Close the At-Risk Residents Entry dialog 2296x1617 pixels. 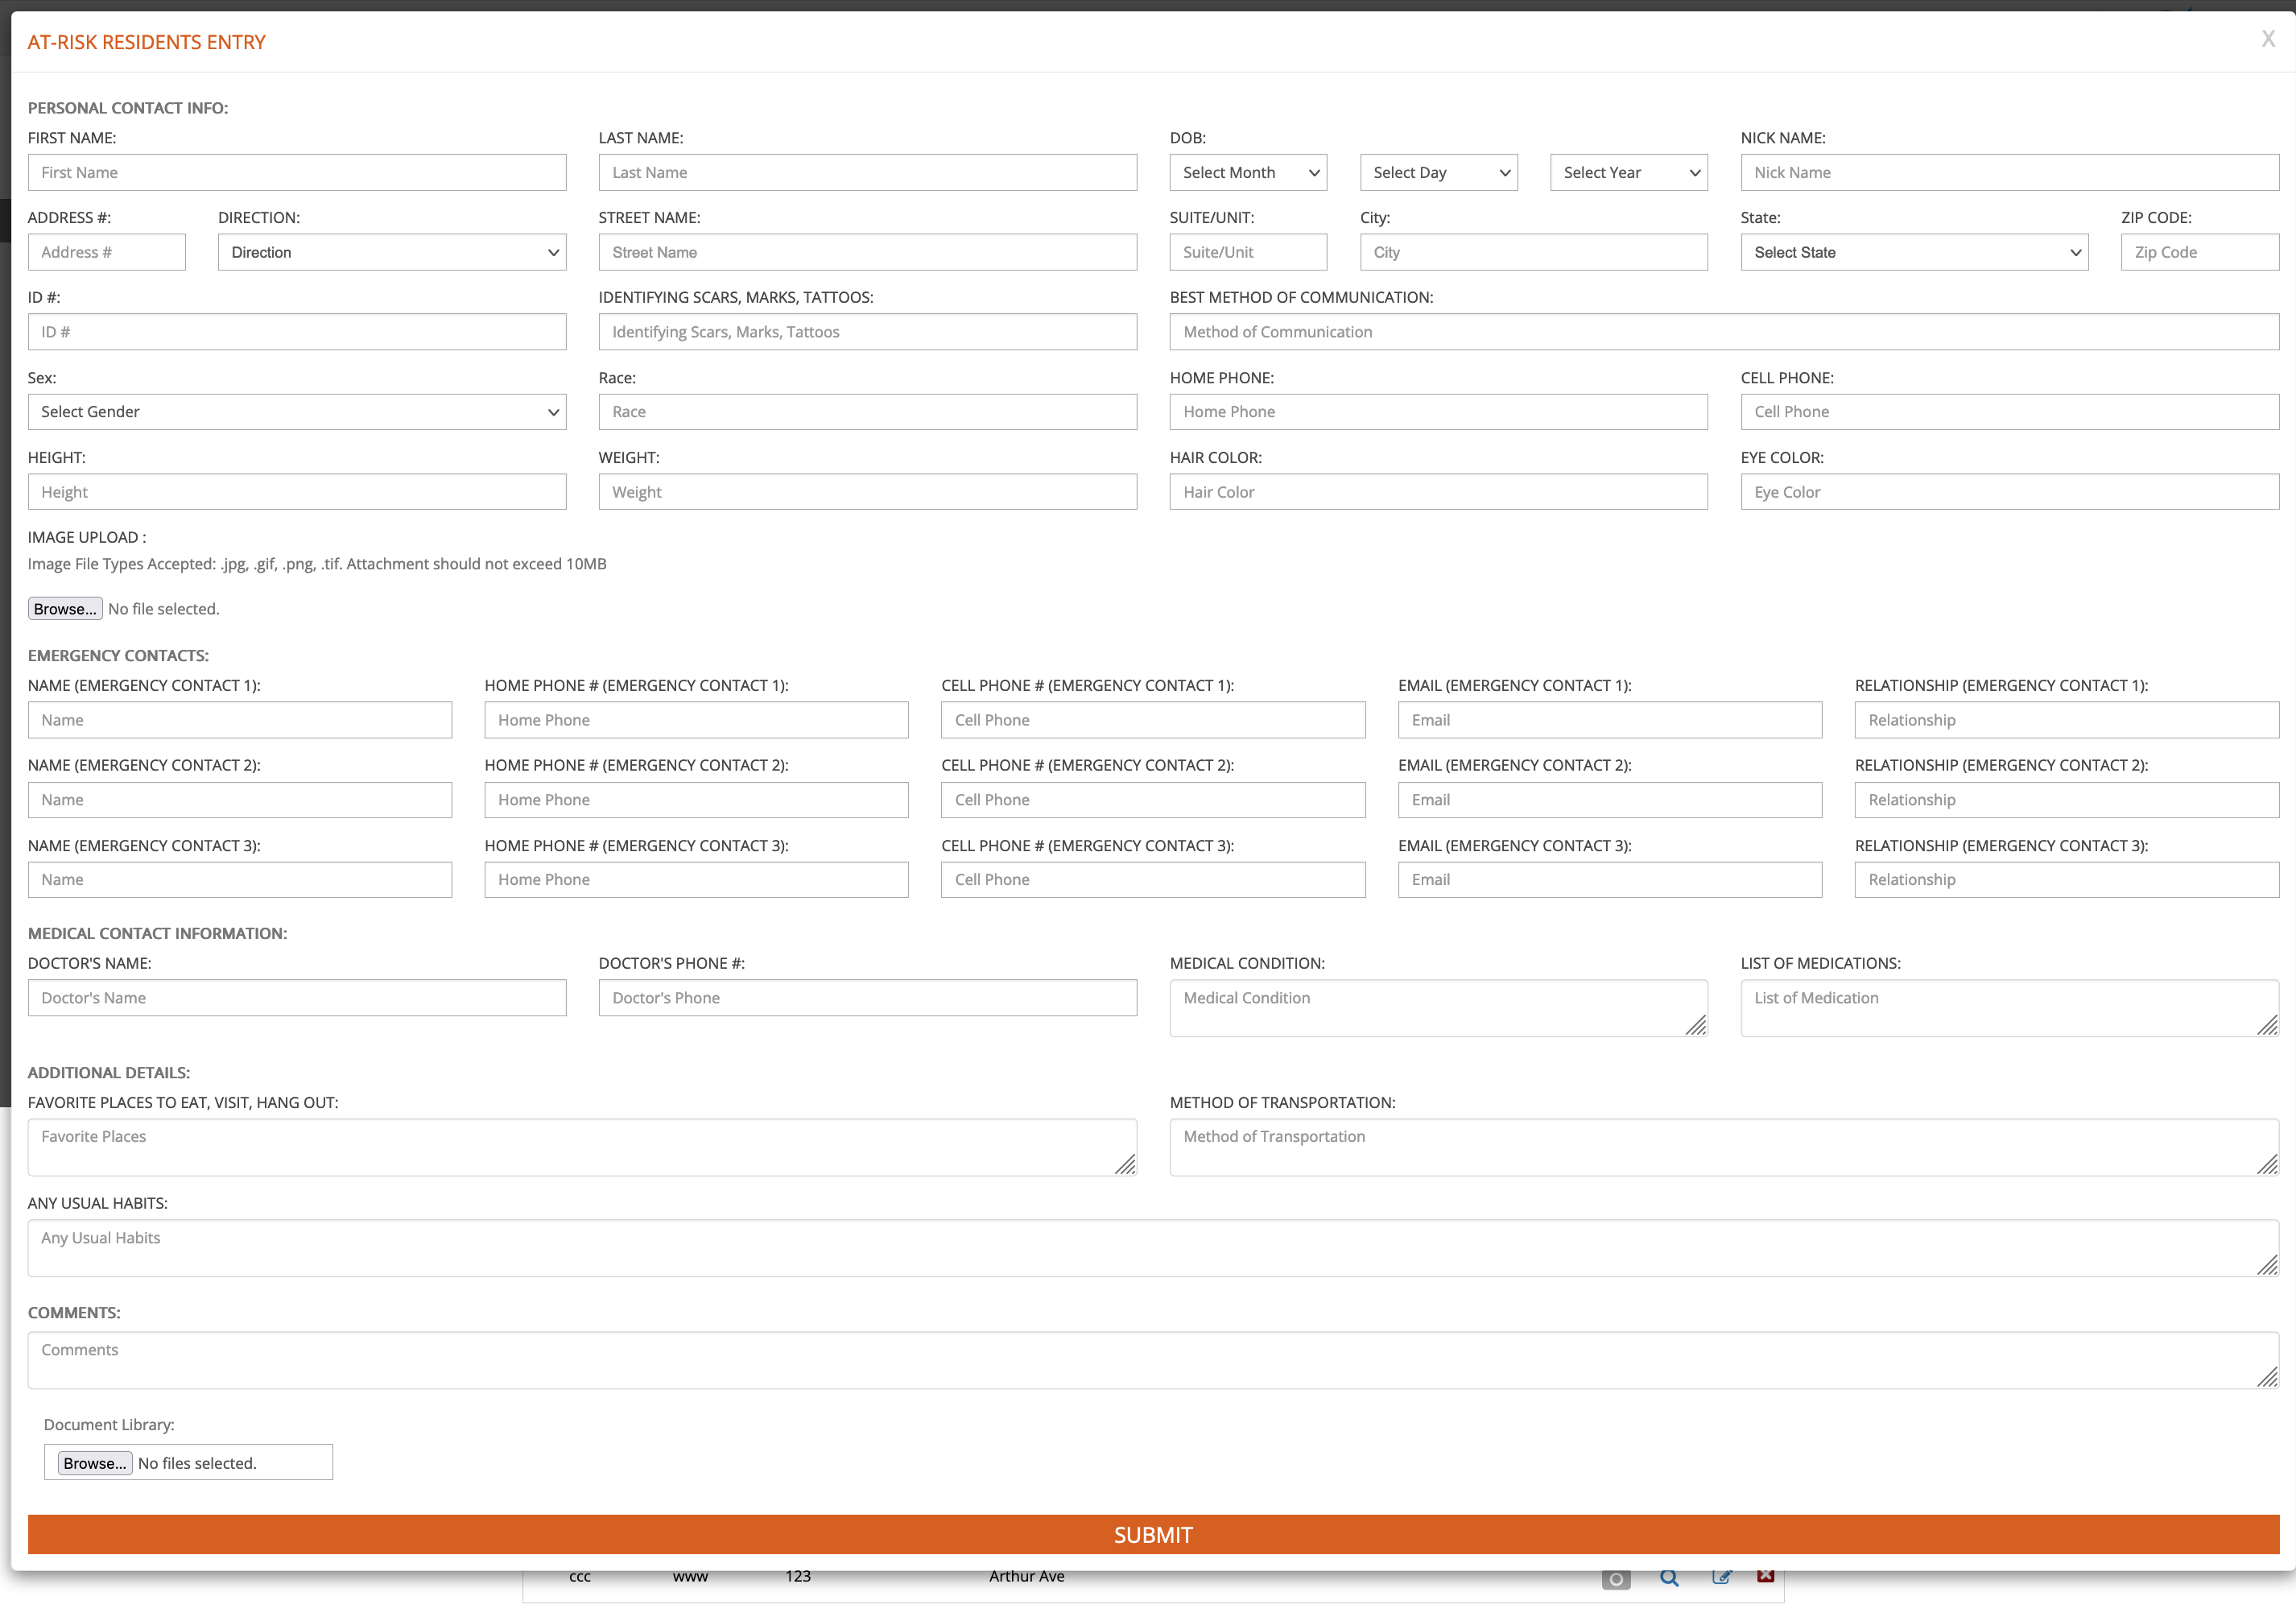tap(2268, 39)
